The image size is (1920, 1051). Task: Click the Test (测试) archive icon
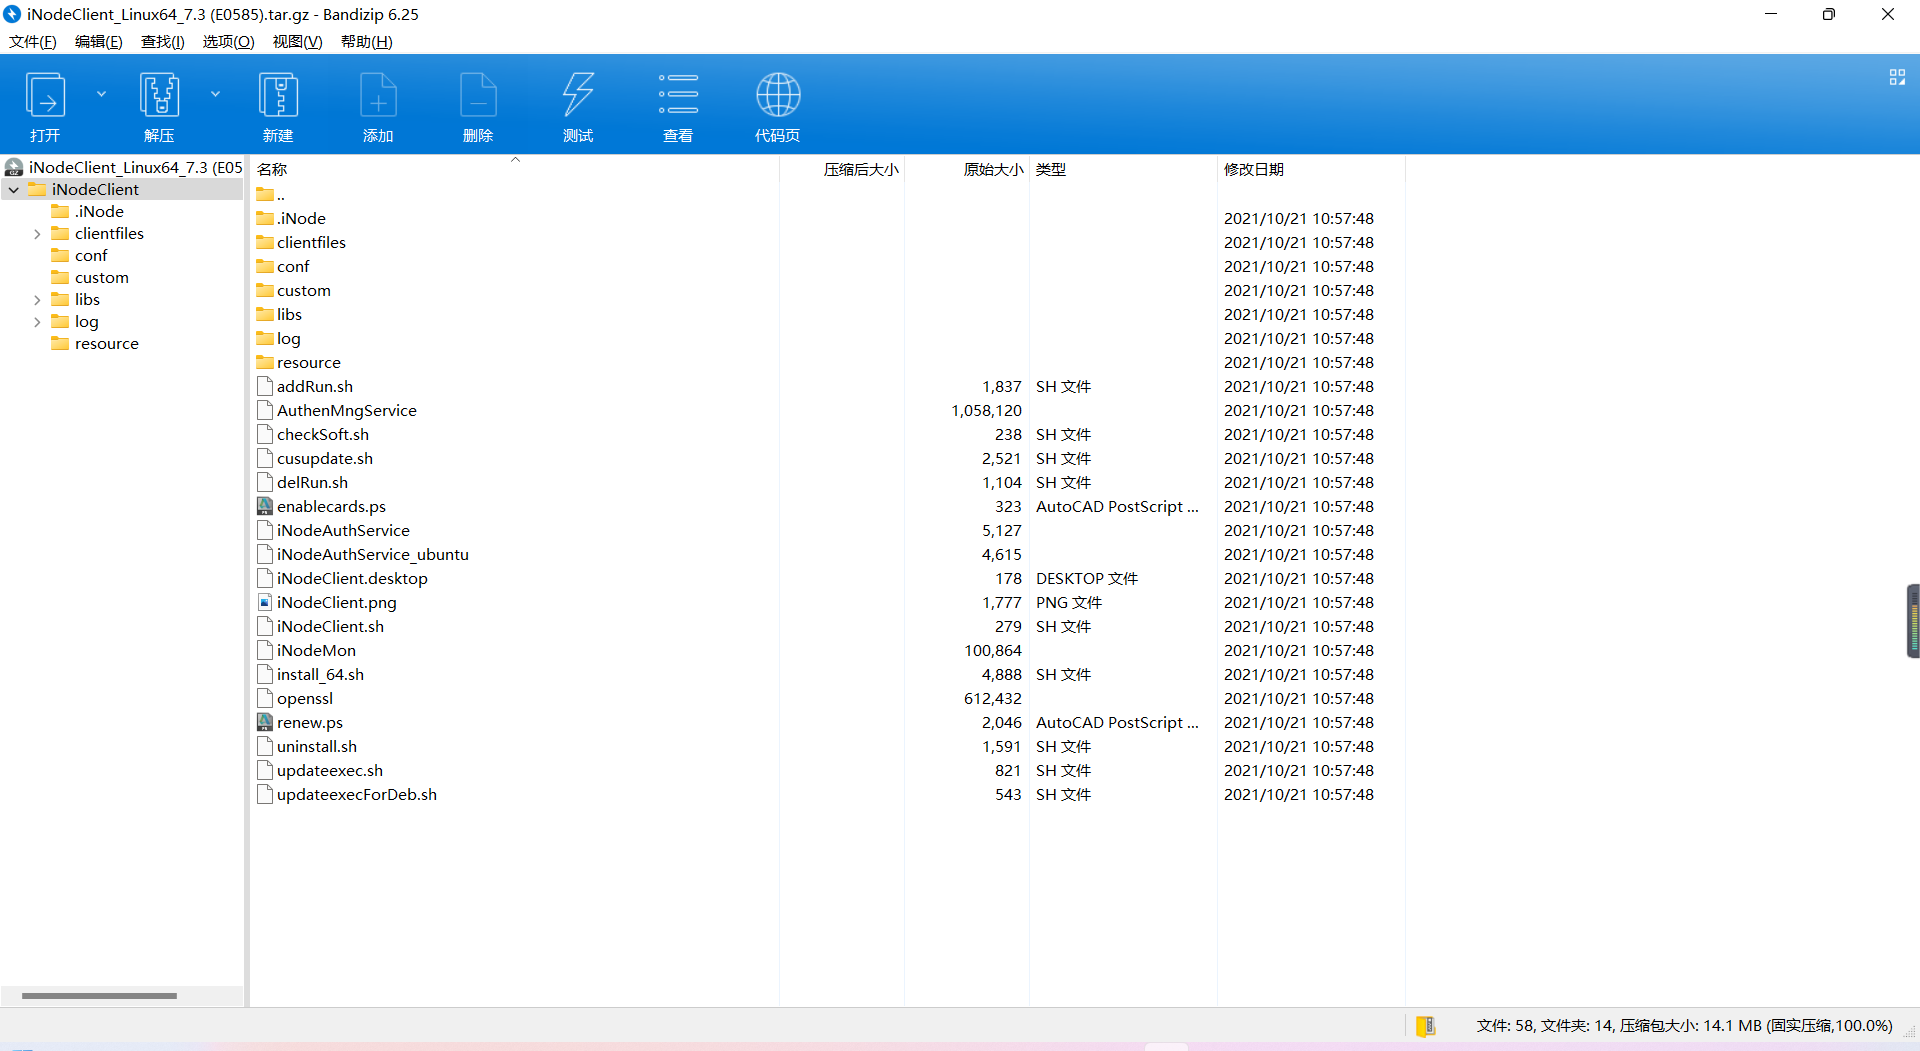[x=578, y=96]
